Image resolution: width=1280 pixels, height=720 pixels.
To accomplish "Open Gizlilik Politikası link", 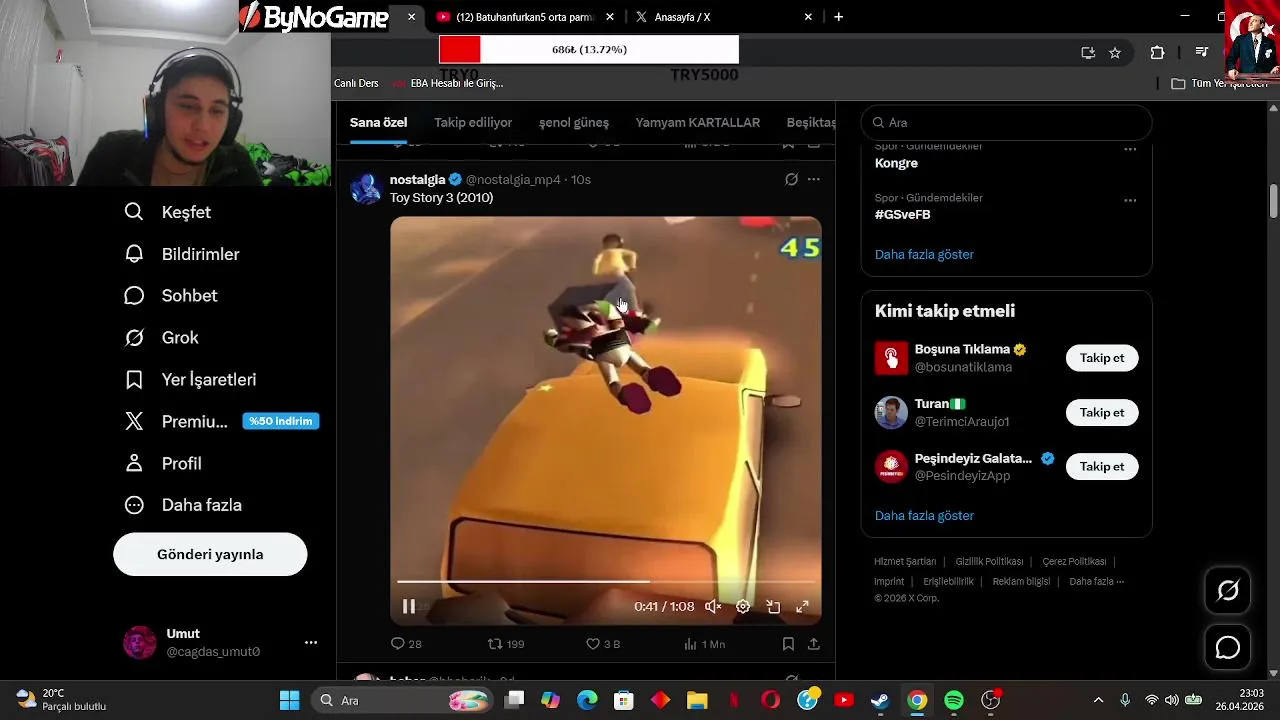I will [x=989, y=562].
